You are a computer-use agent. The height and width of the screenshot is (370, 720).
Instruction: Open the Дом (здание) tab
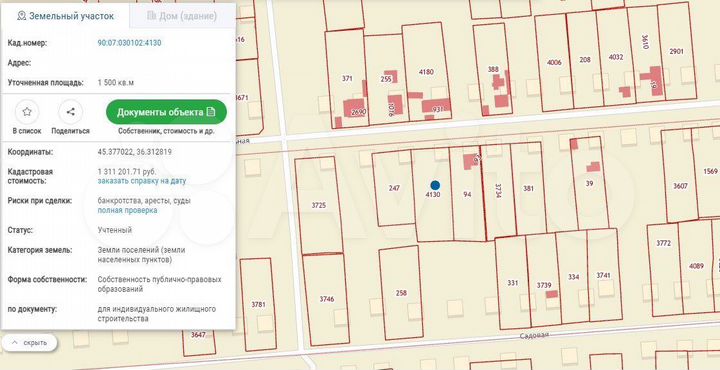click(x=182, y=16)
